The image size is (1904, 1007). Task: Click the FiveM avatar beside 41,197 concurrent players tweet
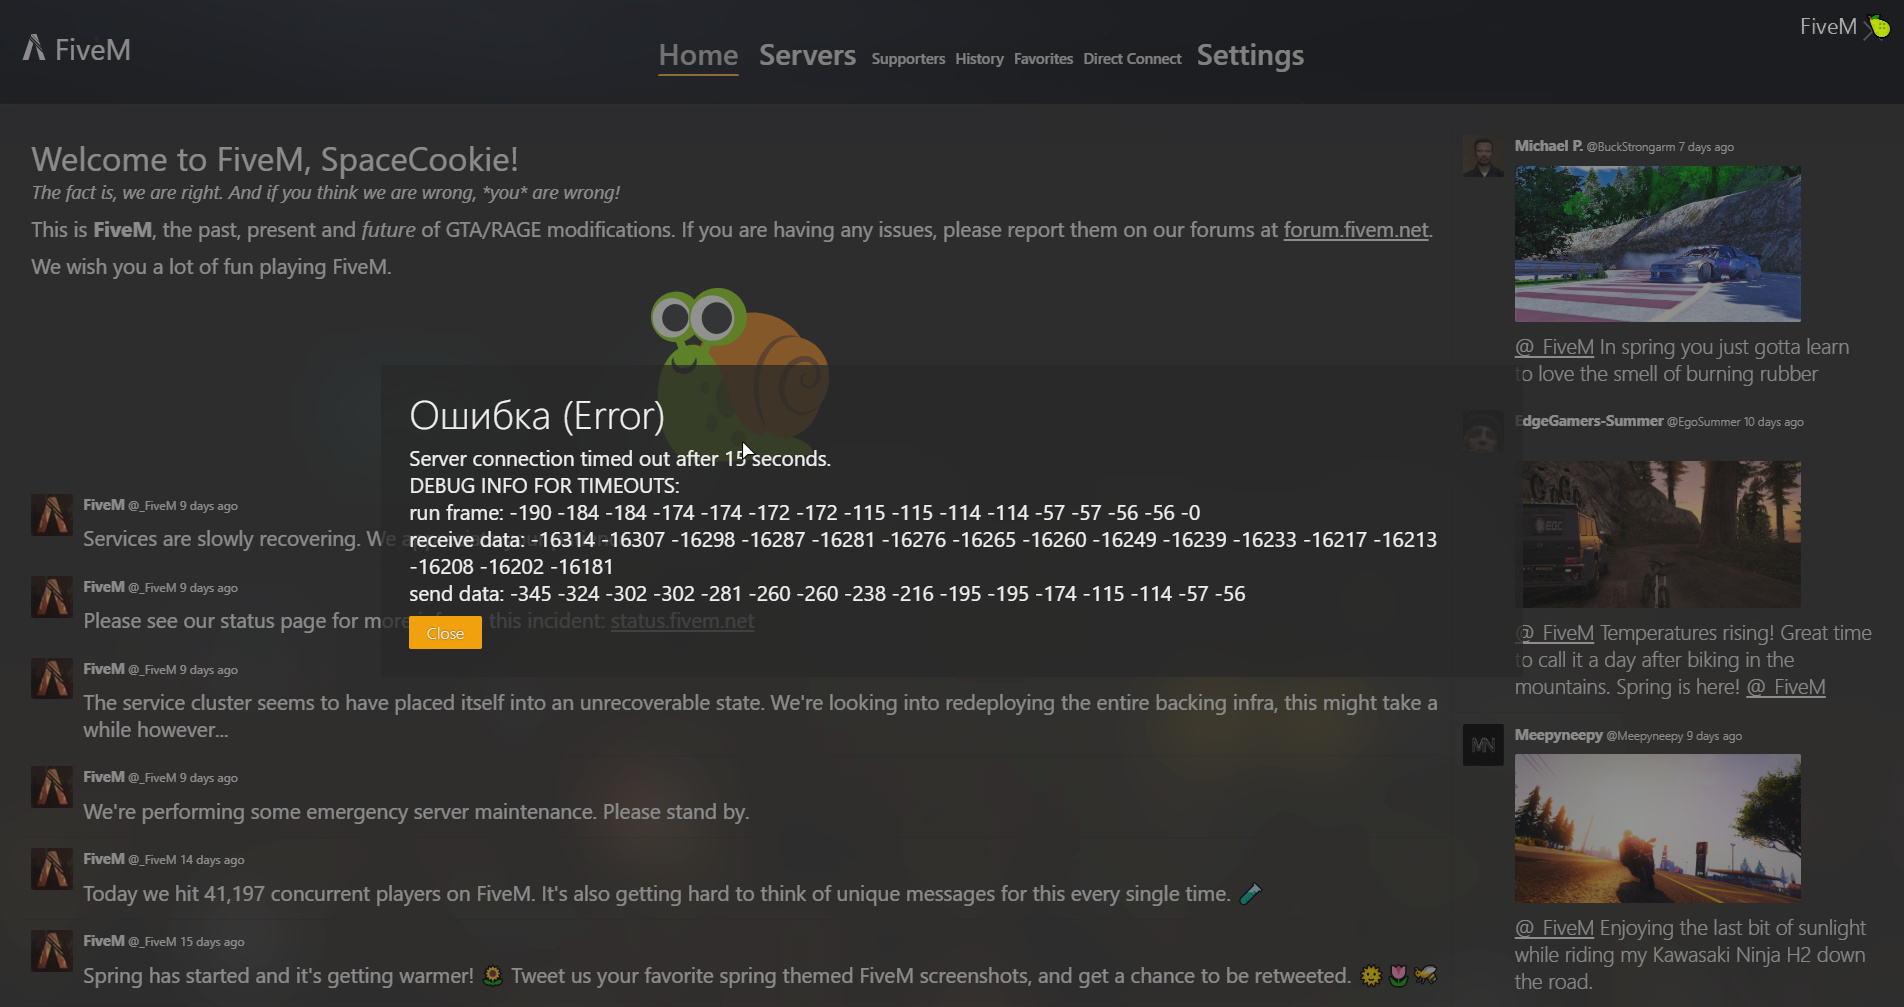point(52,869)
